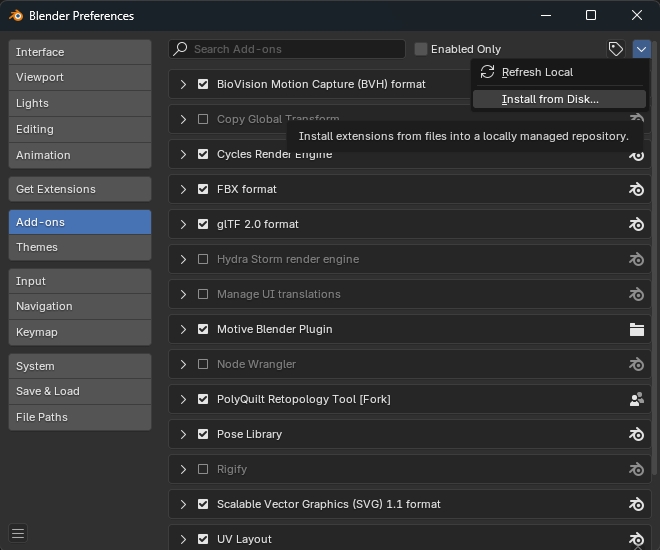Expand the Cycles Render Engine details

(x=183, y=154)
